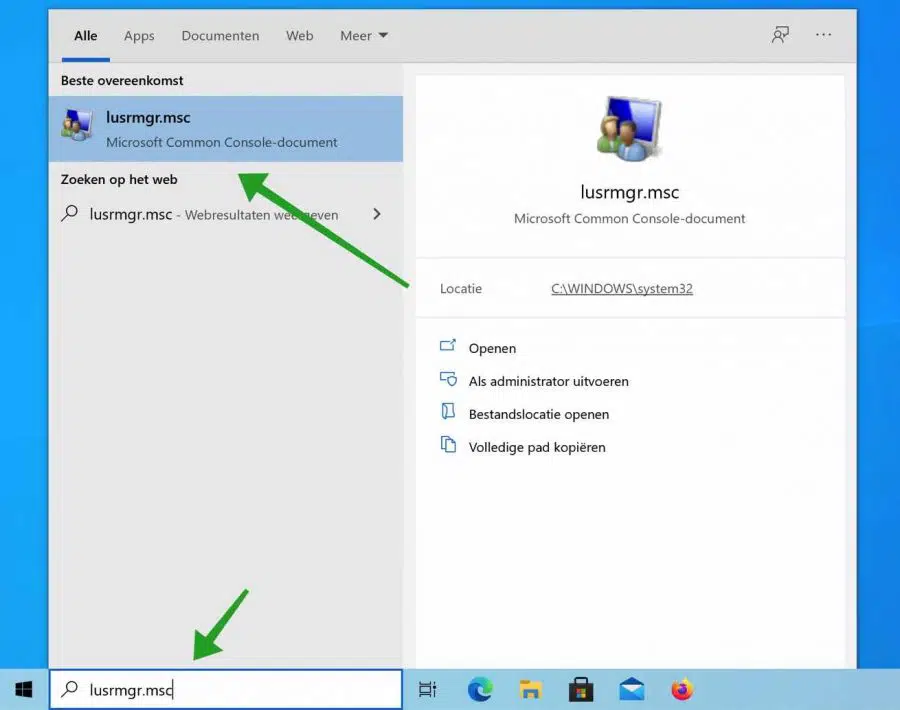
Task: Launch Firefox from the taskbar
Action: 682,689
